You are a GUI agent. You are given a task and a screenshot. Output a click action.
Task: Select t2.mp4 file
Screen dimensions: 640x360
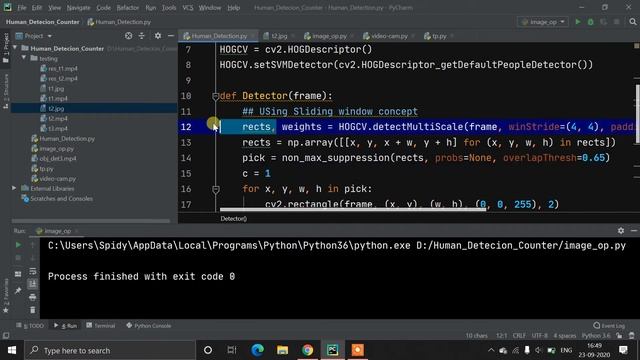point(53,118)
